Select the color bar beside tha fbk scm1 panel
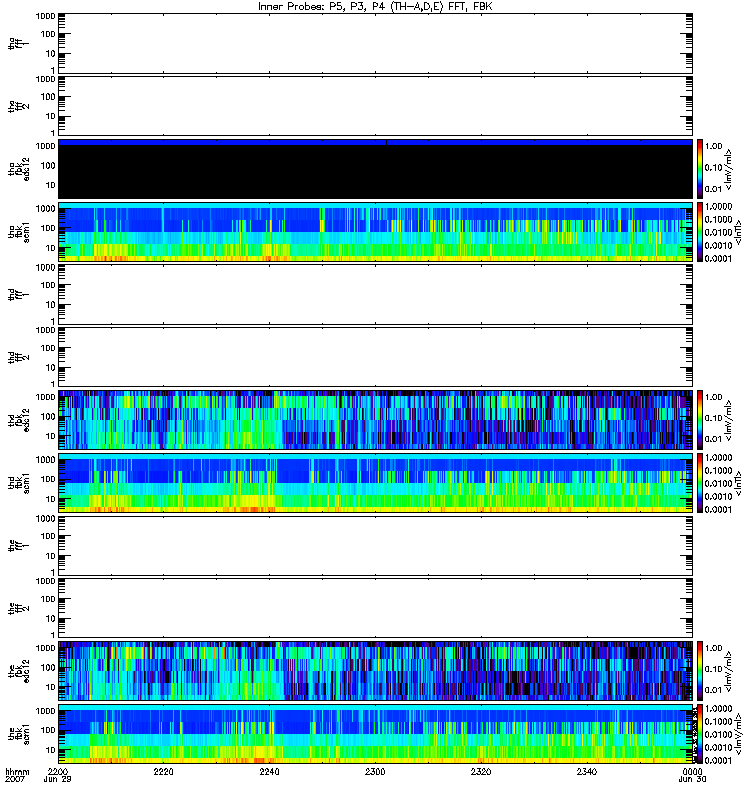This screenshot has width=750, height=800. (700, 232)
